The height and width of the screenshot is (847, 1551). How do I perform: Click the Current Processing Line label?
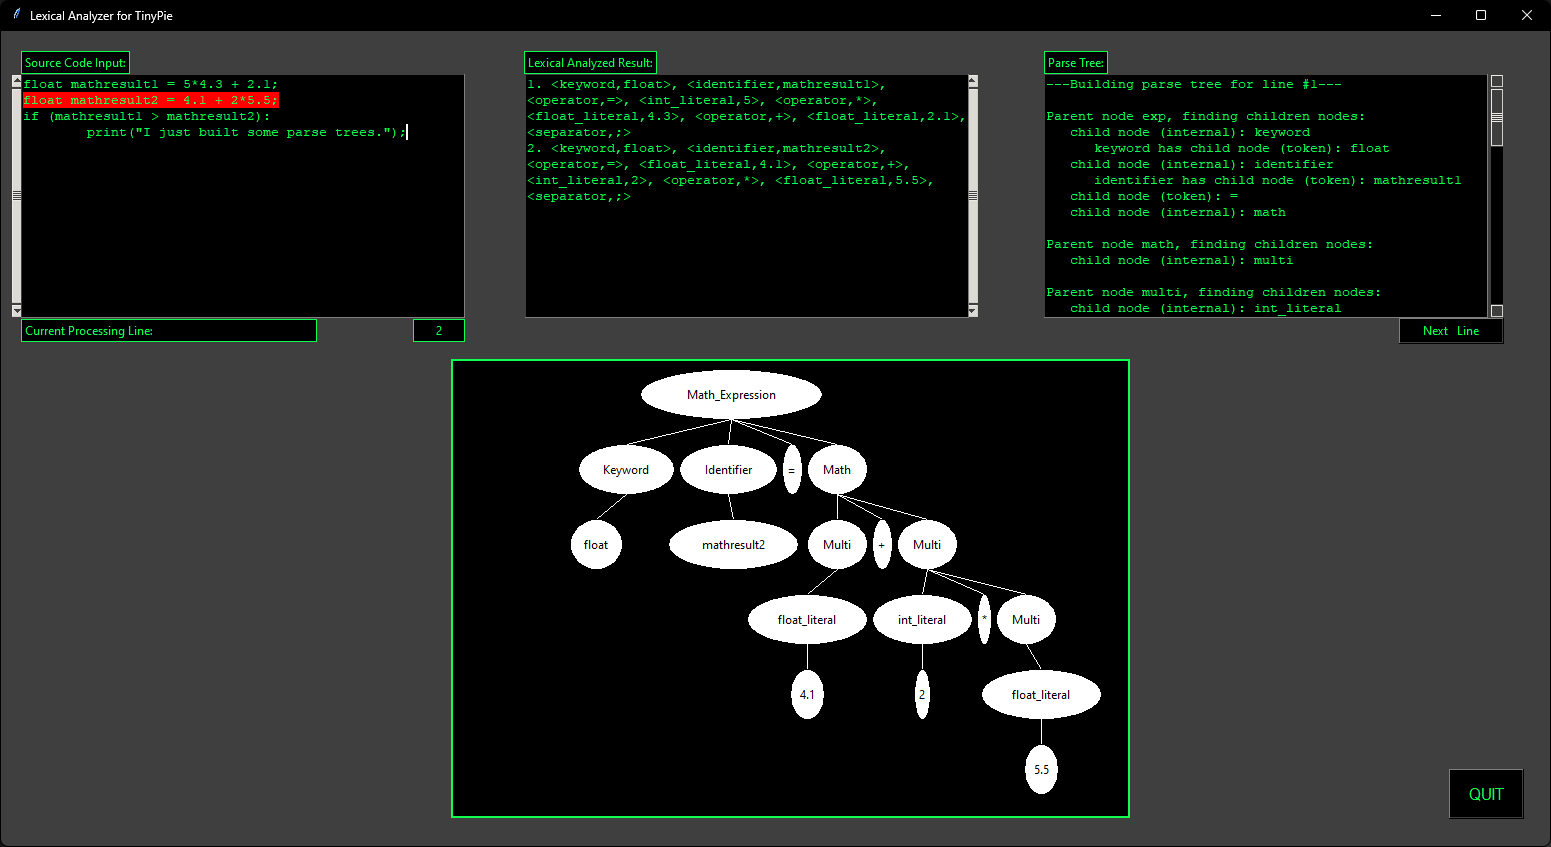169,331
